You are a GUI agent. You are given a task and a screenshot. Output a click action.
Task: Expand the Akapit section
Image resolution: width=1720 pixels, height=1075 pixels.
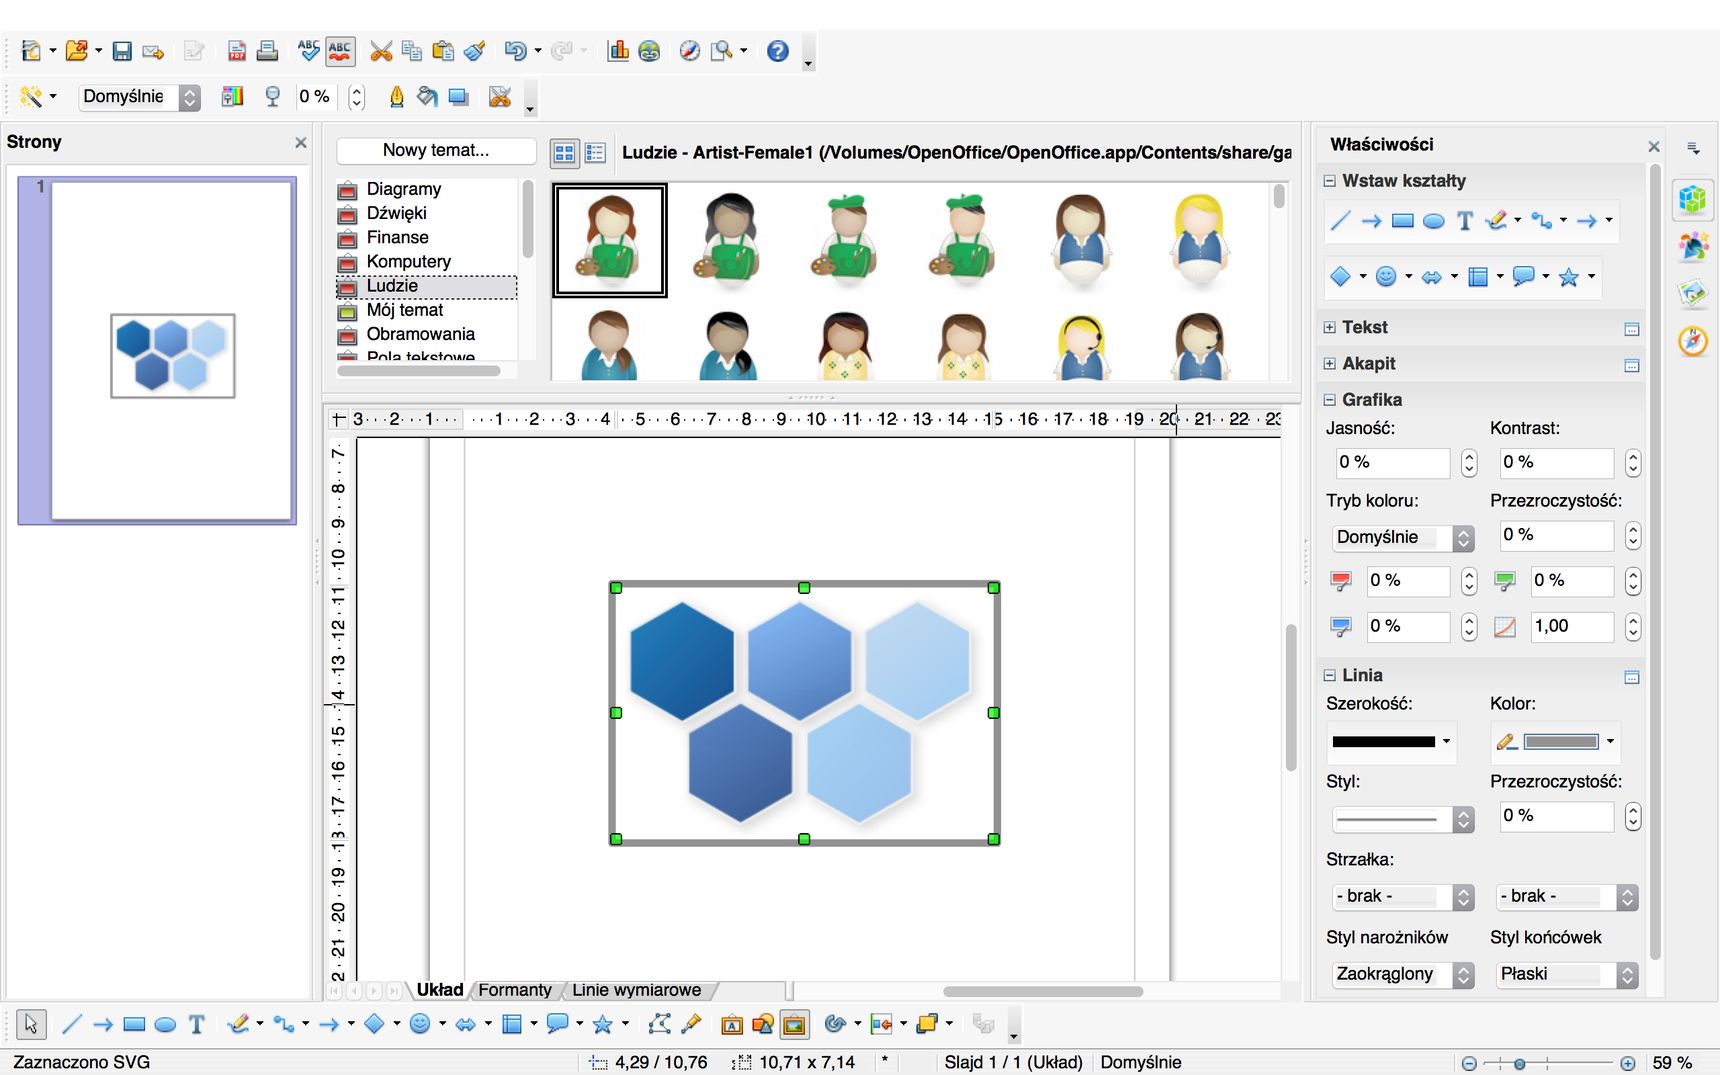click(x=1330, y=364)
